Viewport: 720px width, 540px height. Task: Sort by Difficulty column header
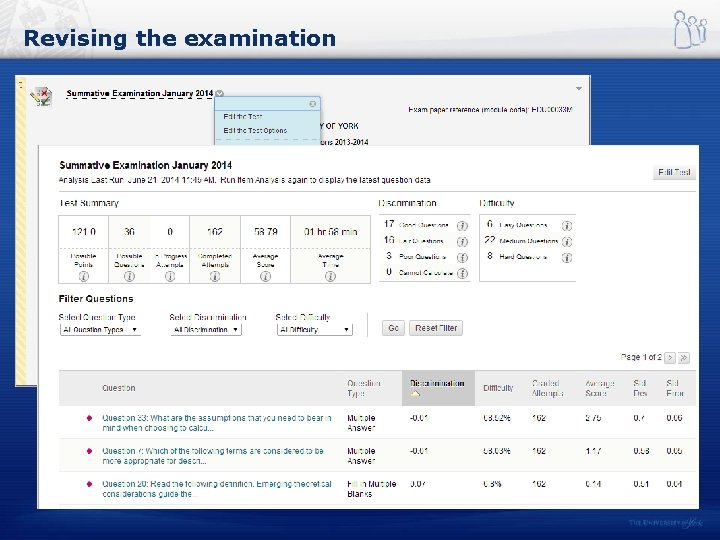pos(498,388)
